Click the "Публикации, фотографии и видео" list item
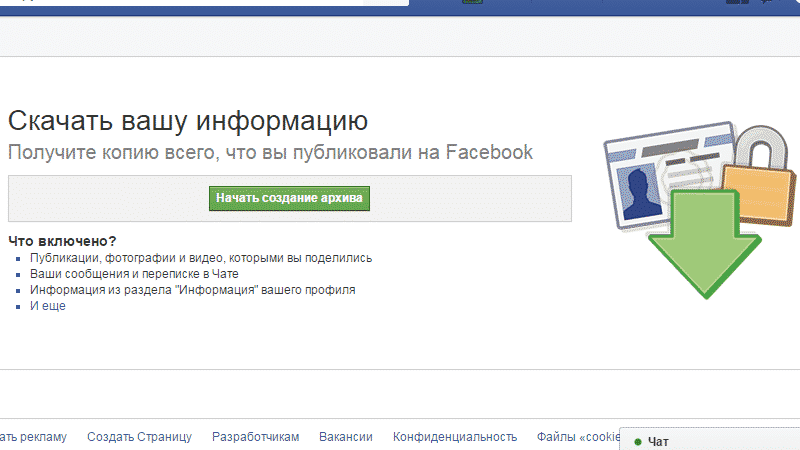 (x=201, y=258)
